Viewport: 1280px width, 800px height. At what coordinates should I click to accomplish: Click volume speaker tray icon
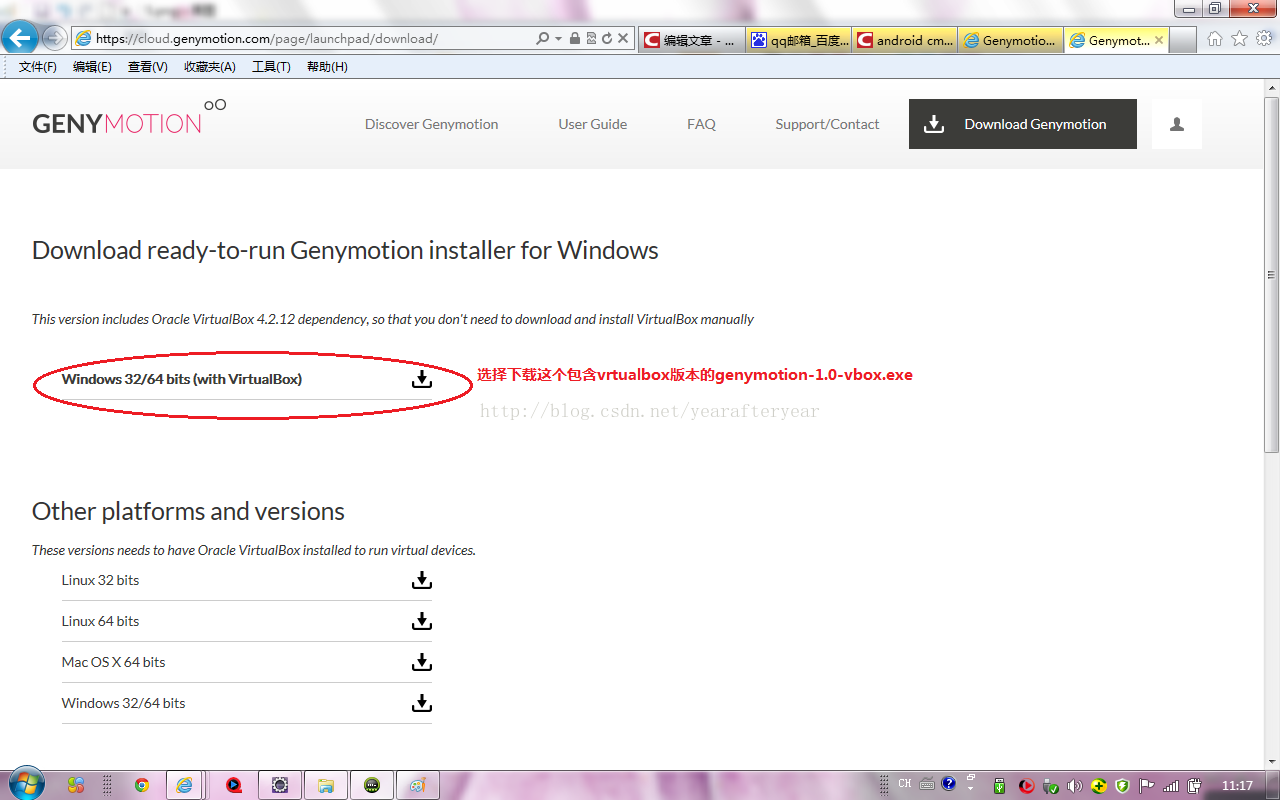1076,785
